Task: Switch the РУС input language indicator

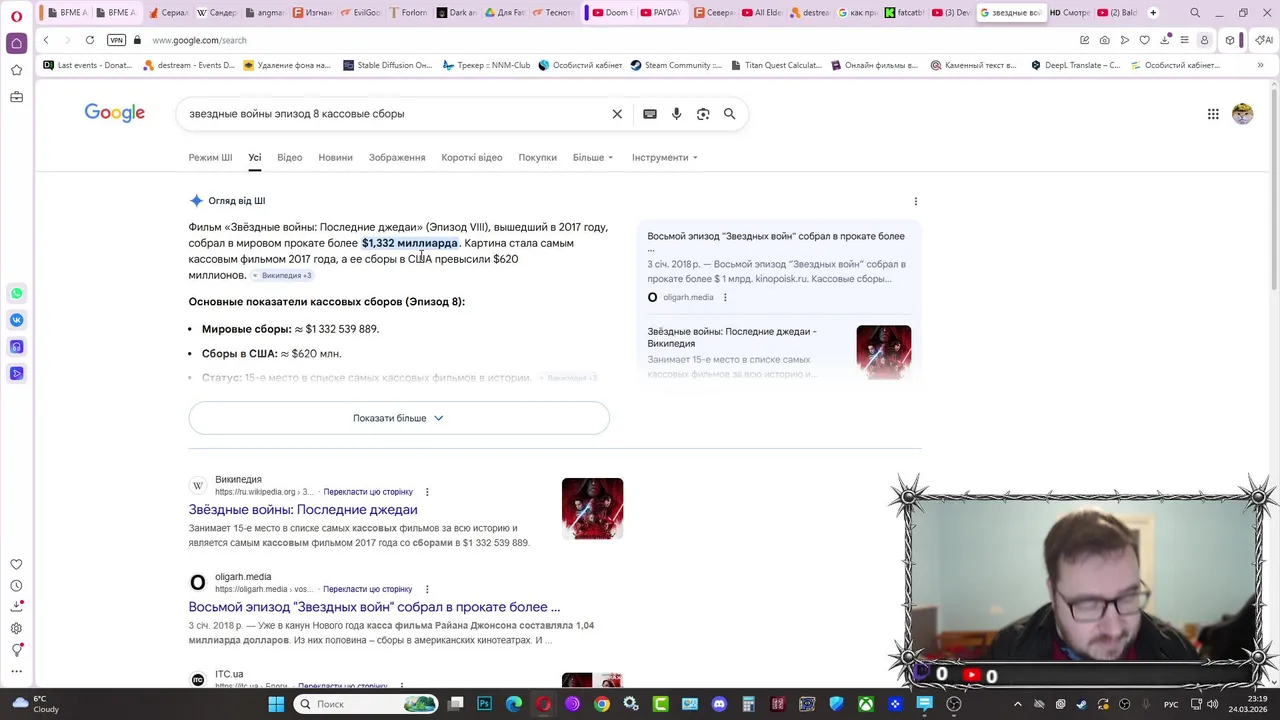Action: coord(1170,704)
